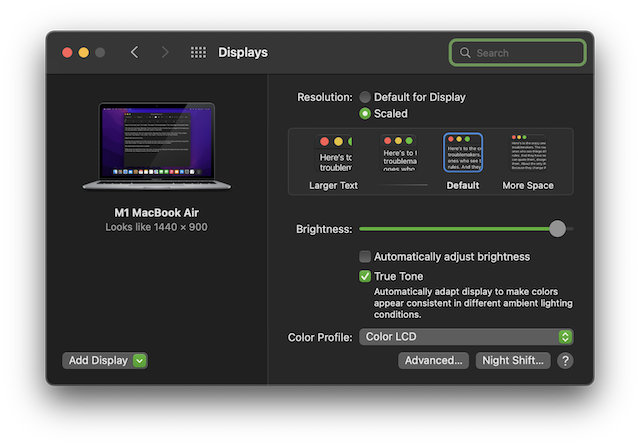Open the Advanced... settings

[x=433, y=361]
